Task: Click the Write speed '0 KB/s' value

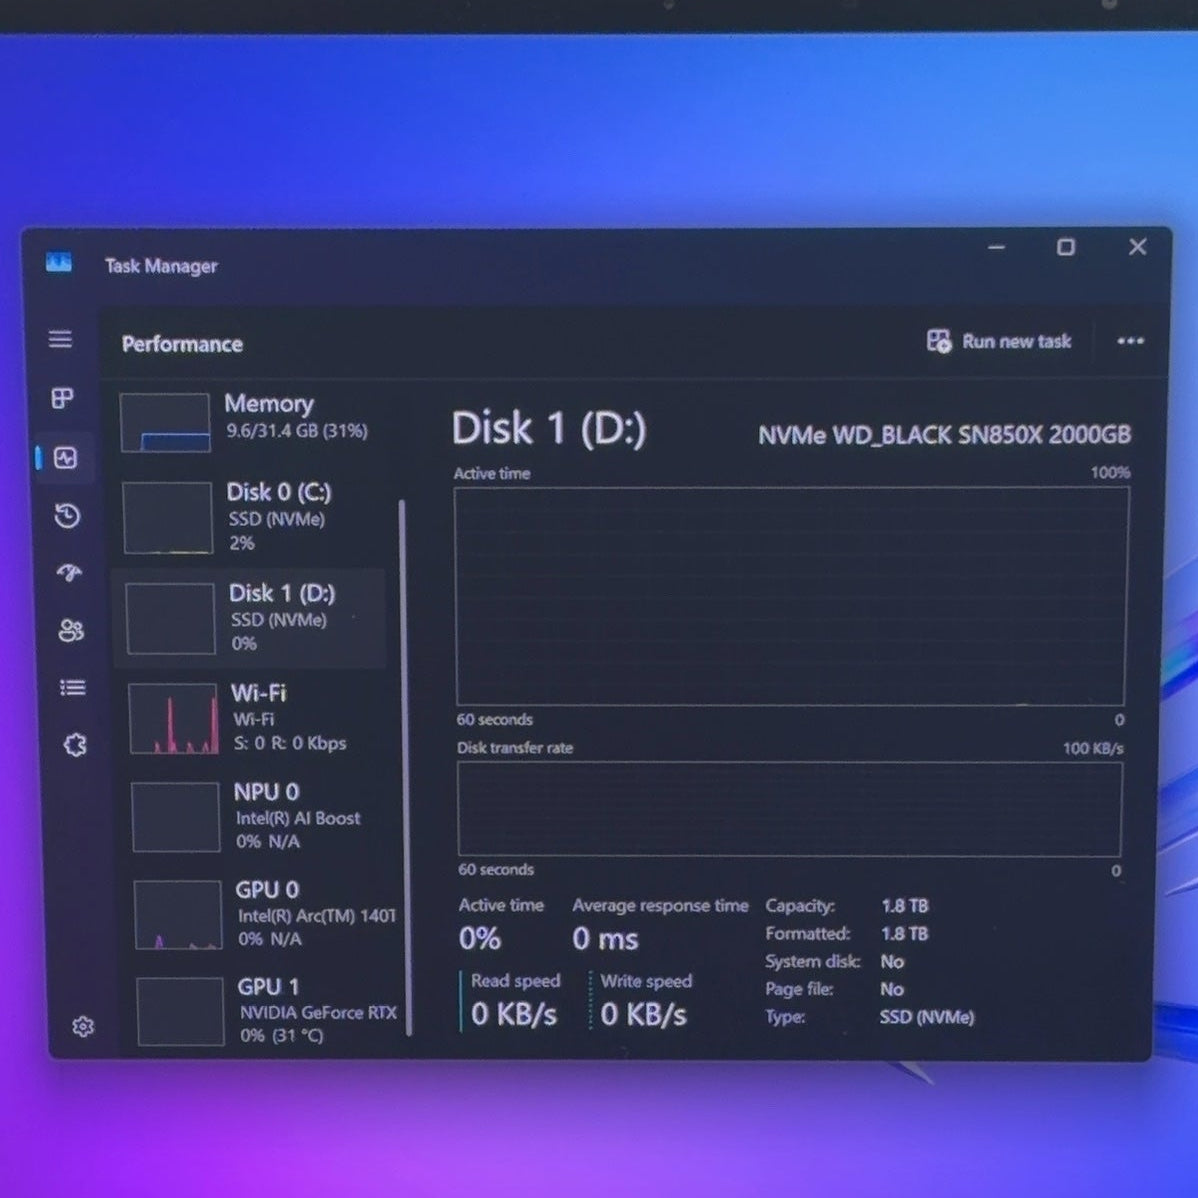Action: (x=643, y=1015)
